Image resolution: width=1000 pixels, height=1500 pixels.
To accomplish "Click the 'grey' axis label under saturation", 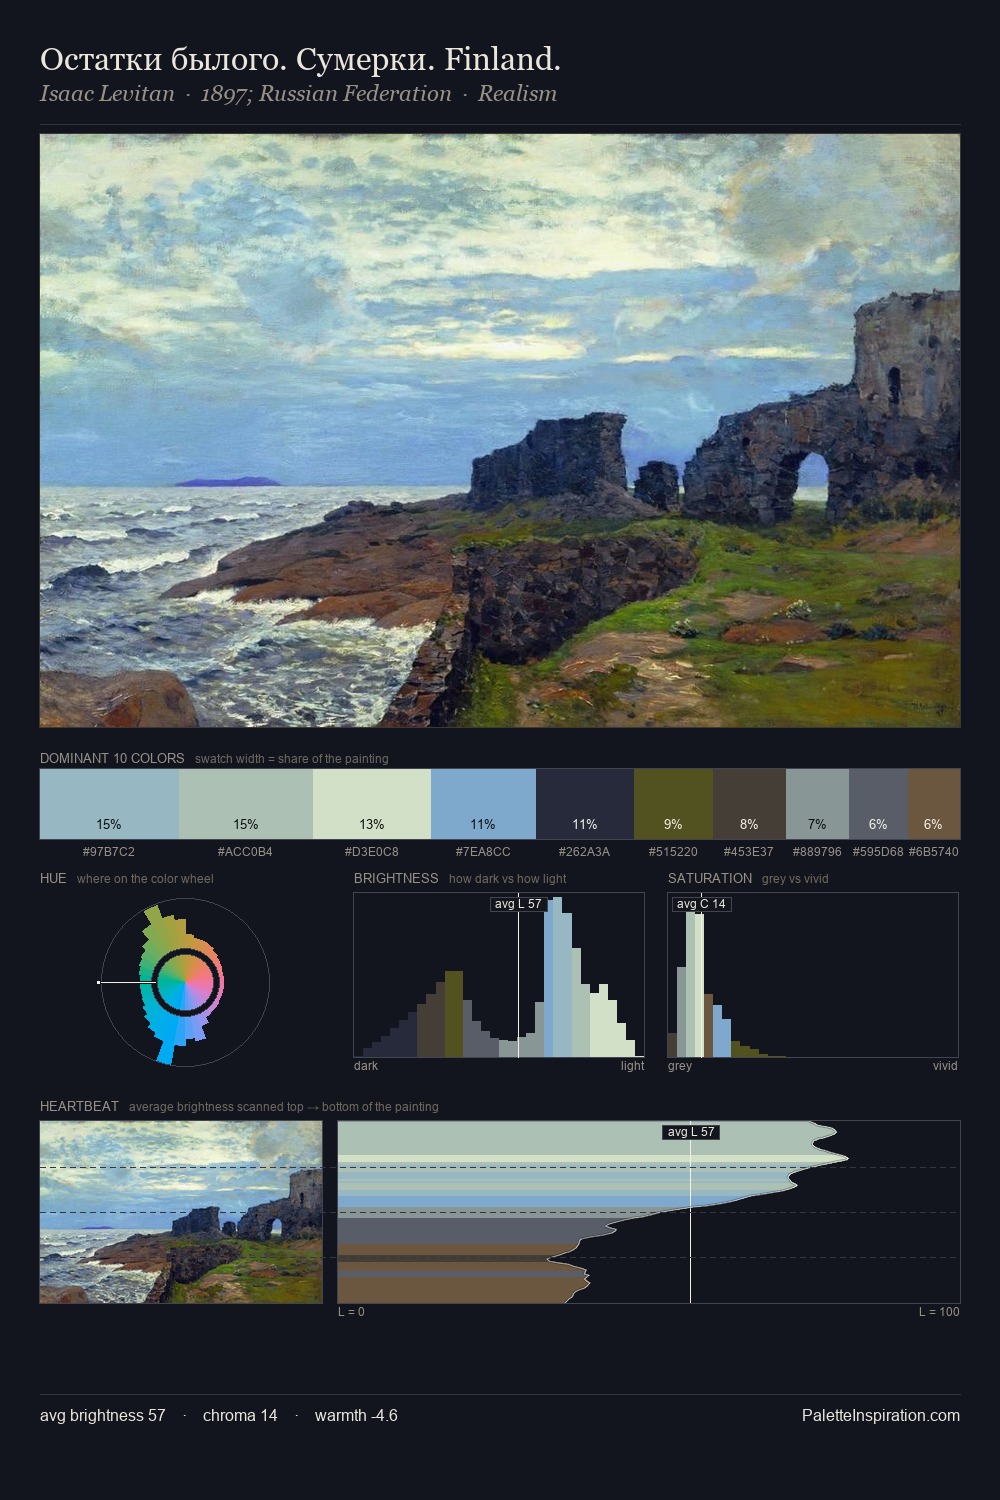I will (x=680, y=1066).
